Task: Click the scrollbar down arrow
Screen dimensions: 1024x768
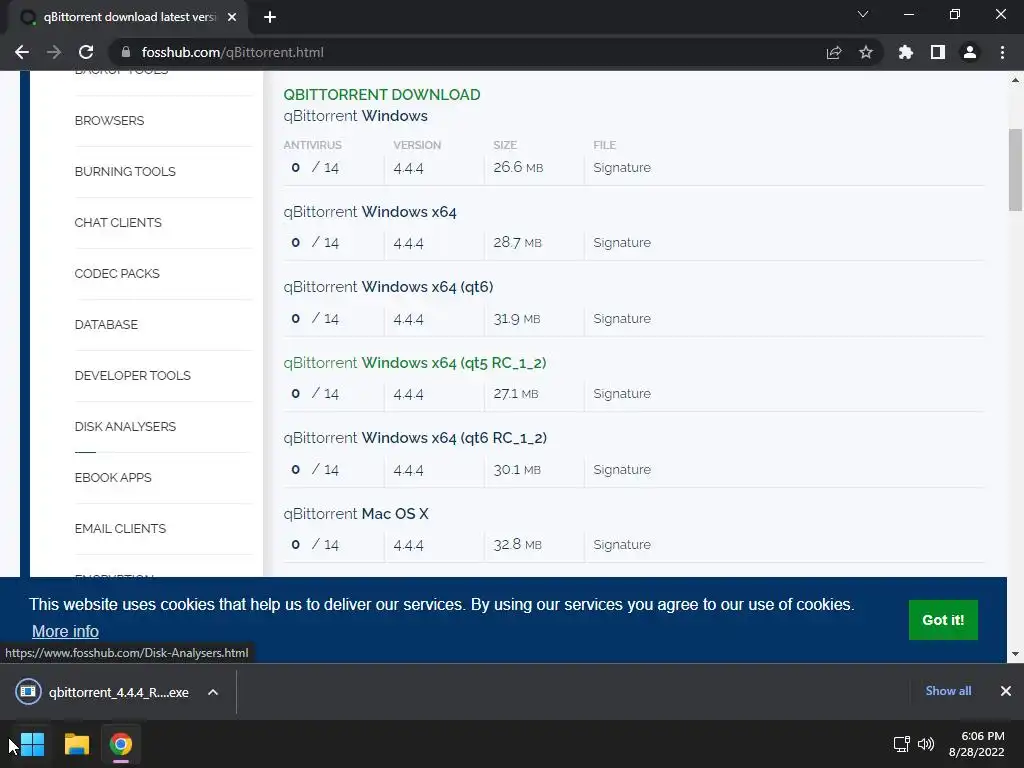Action: (1015, 654)
